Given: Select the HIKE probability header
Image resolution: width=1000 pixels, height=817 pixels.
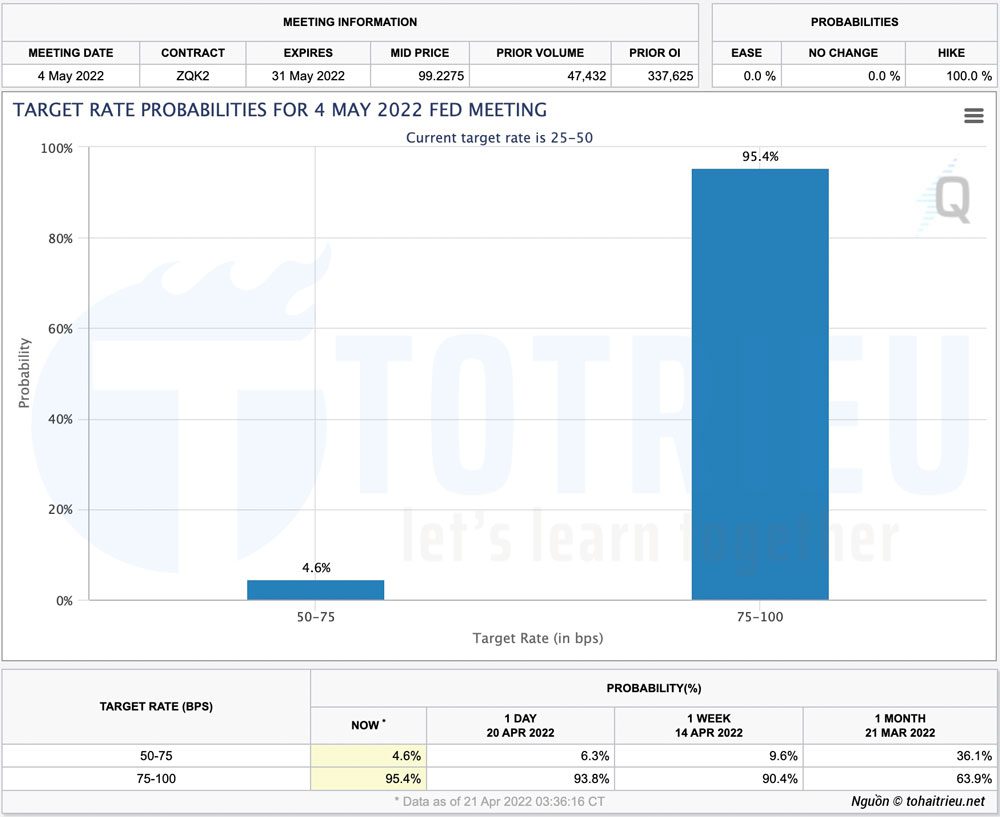Looking at the screenshot, I should point(951,53).
